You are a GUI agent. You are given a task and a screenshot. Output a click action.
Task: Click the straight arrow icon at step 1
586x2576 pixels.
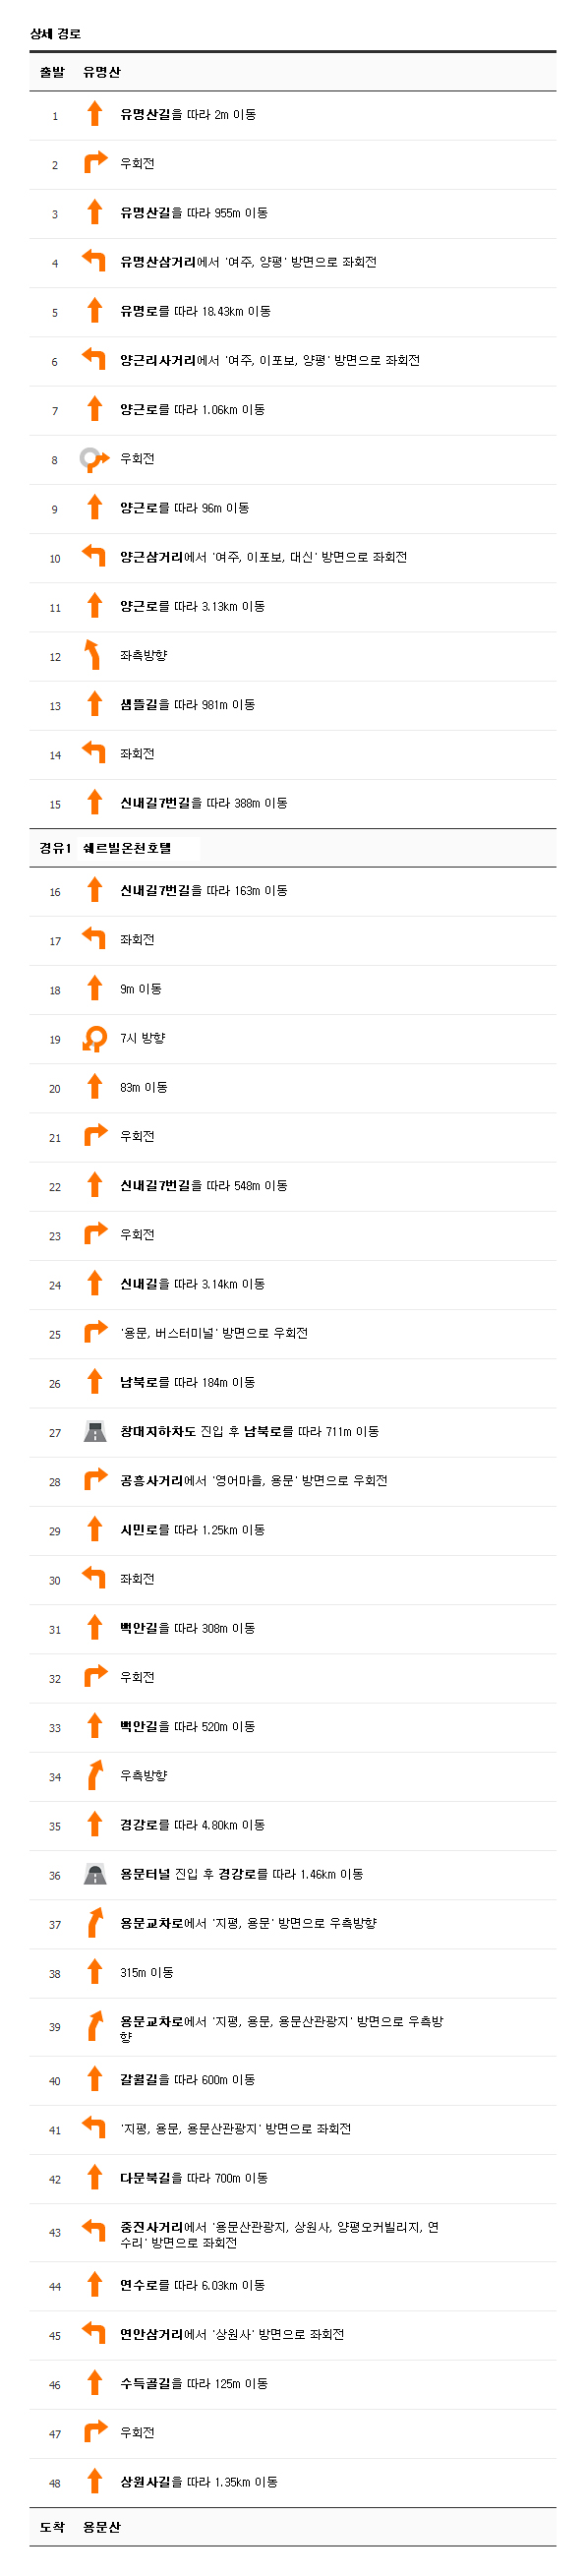[95, 114]
